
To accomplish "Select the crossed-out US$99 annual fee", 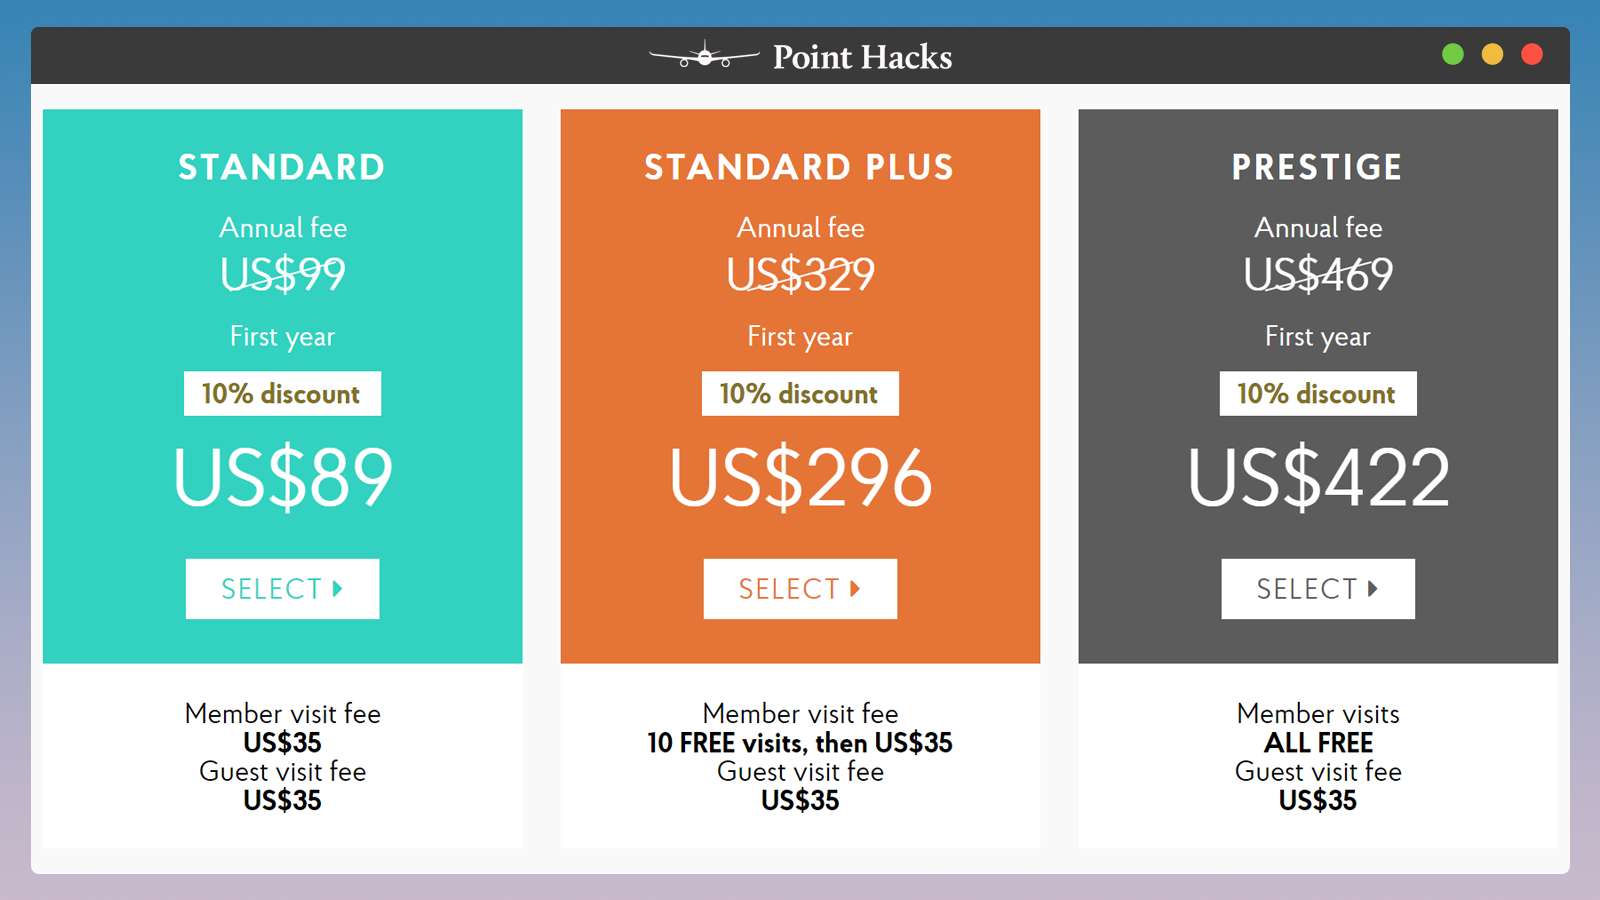I will pos(282,274).
